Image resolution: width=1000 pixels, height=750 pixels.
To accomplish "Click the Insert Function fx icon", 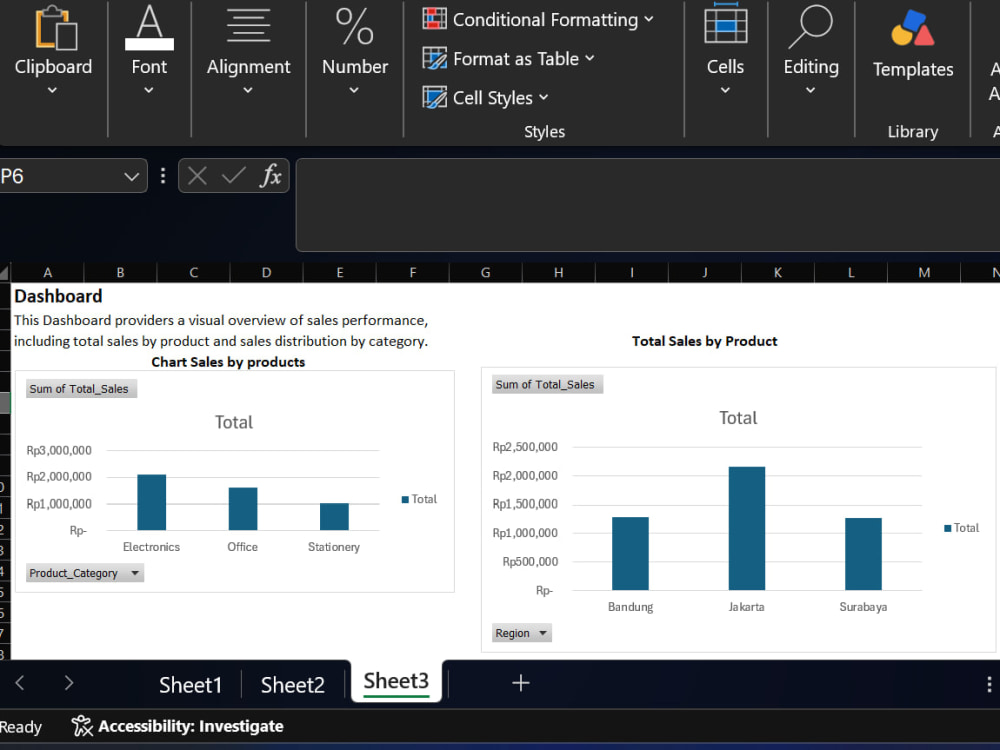I will pyautogui.click(x=270, y=175).
